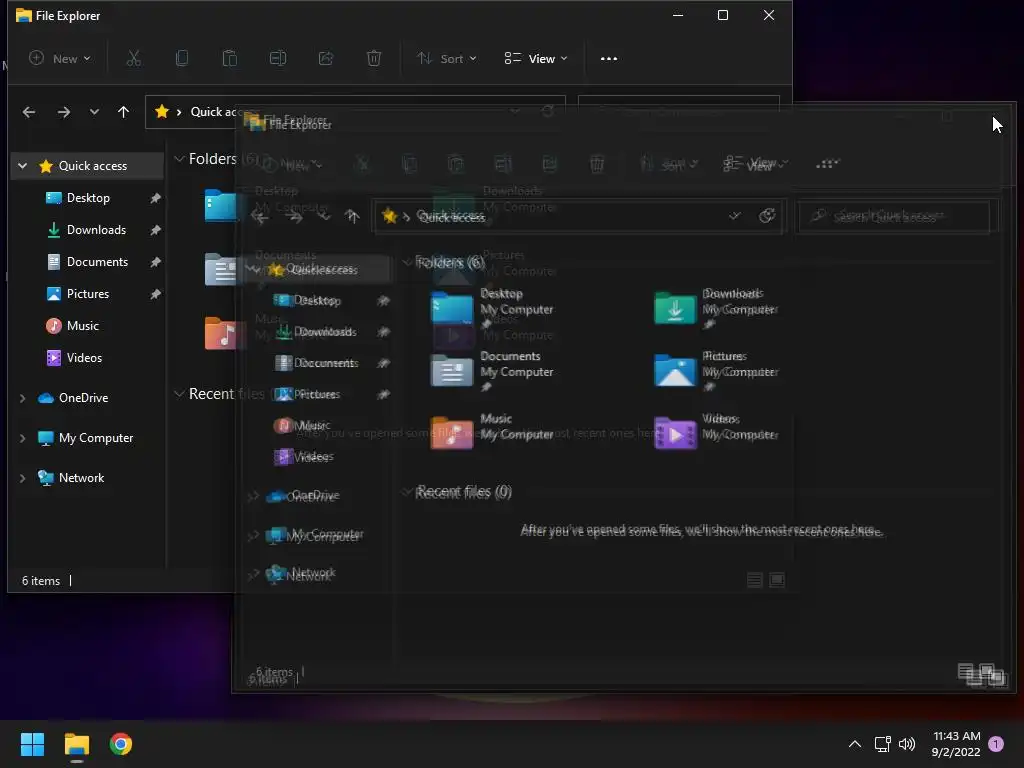Expand Network node in back window sidebar
This screenshot has width=1024, height=768.
(x=22, y=478)
